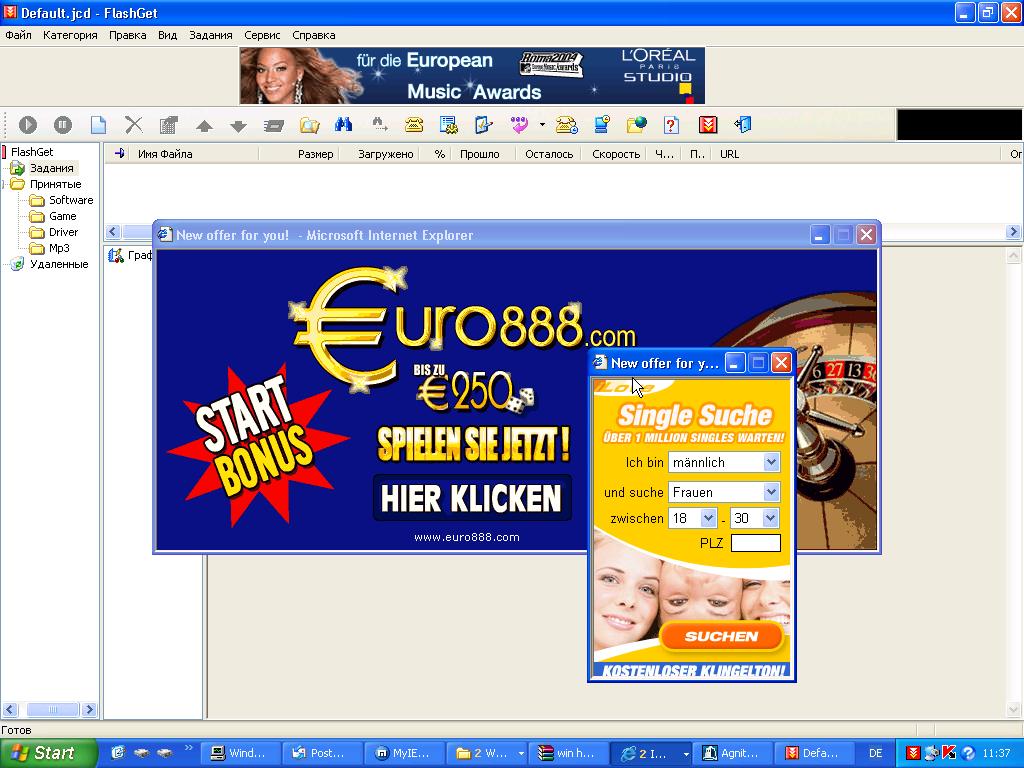Click the L'Oréal European Music Awards banner
This screenshot has height=768, width=1024.
(x=472, y=76)
